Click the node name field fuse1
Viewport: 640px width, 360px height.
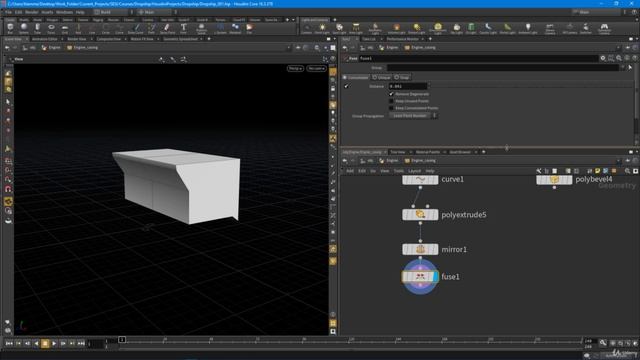(x=478, y=58)
